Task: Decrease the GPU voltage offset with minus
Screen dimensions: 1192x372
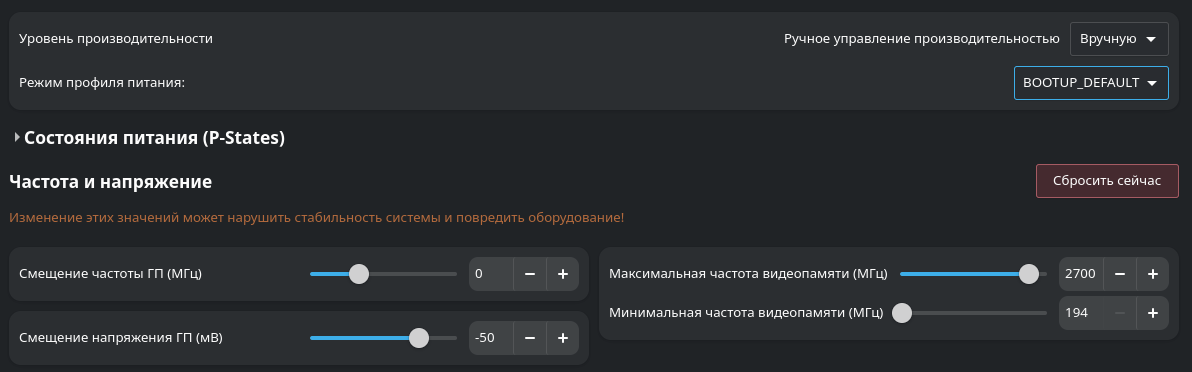Action: click(530, 338)
